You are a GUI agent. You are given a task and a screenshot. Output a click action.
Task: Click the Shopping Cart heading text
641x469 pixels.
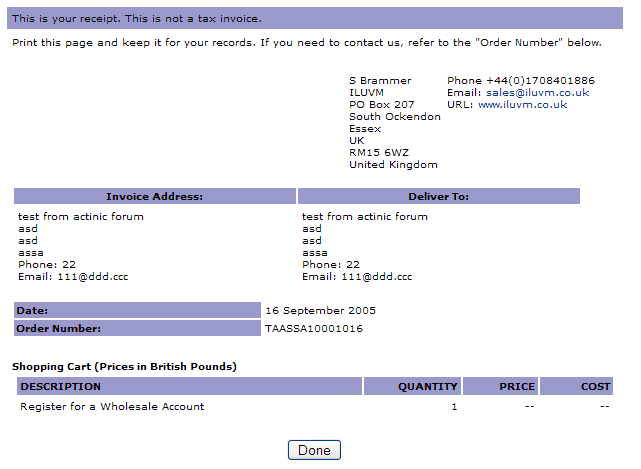[124, 367]
